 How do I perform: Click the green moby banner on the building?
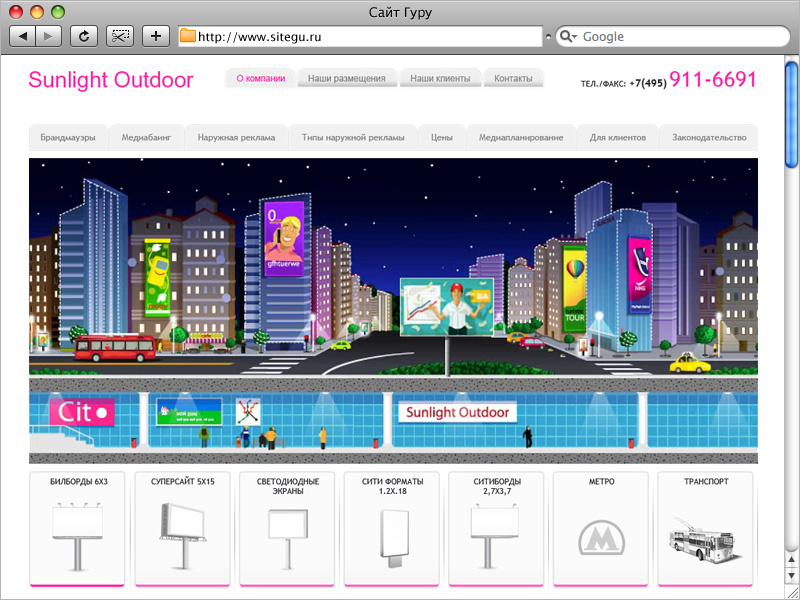(x=157, y=278)
